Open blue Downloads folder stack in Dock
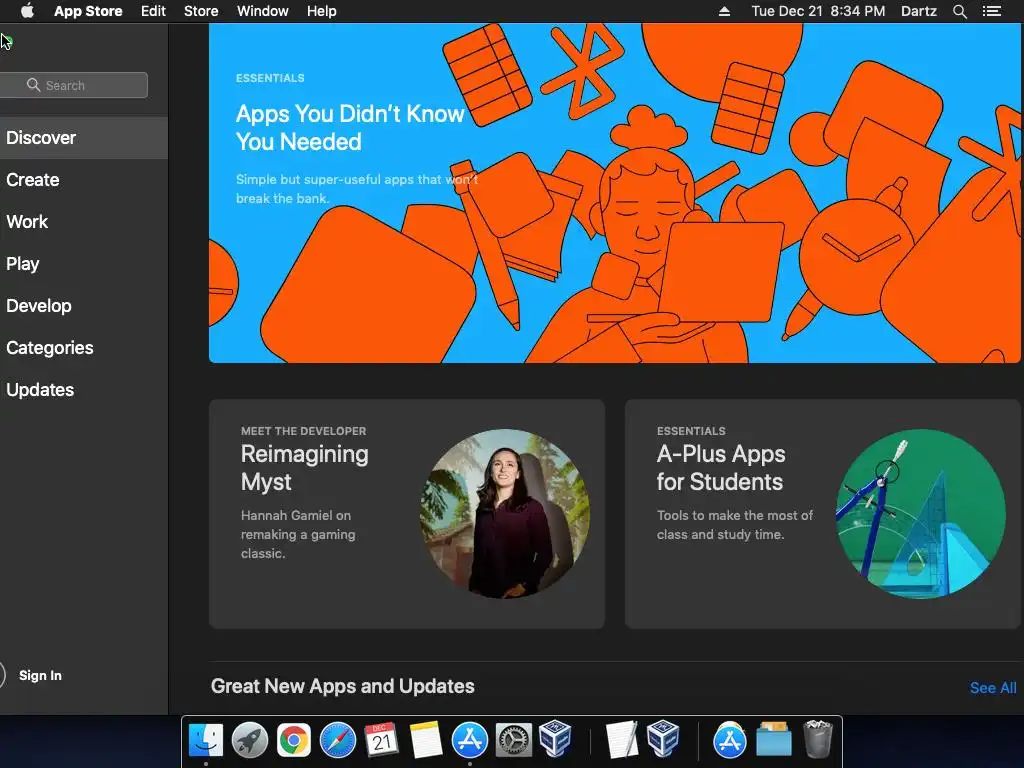1024x768 pixels. [x=774, y=740]
